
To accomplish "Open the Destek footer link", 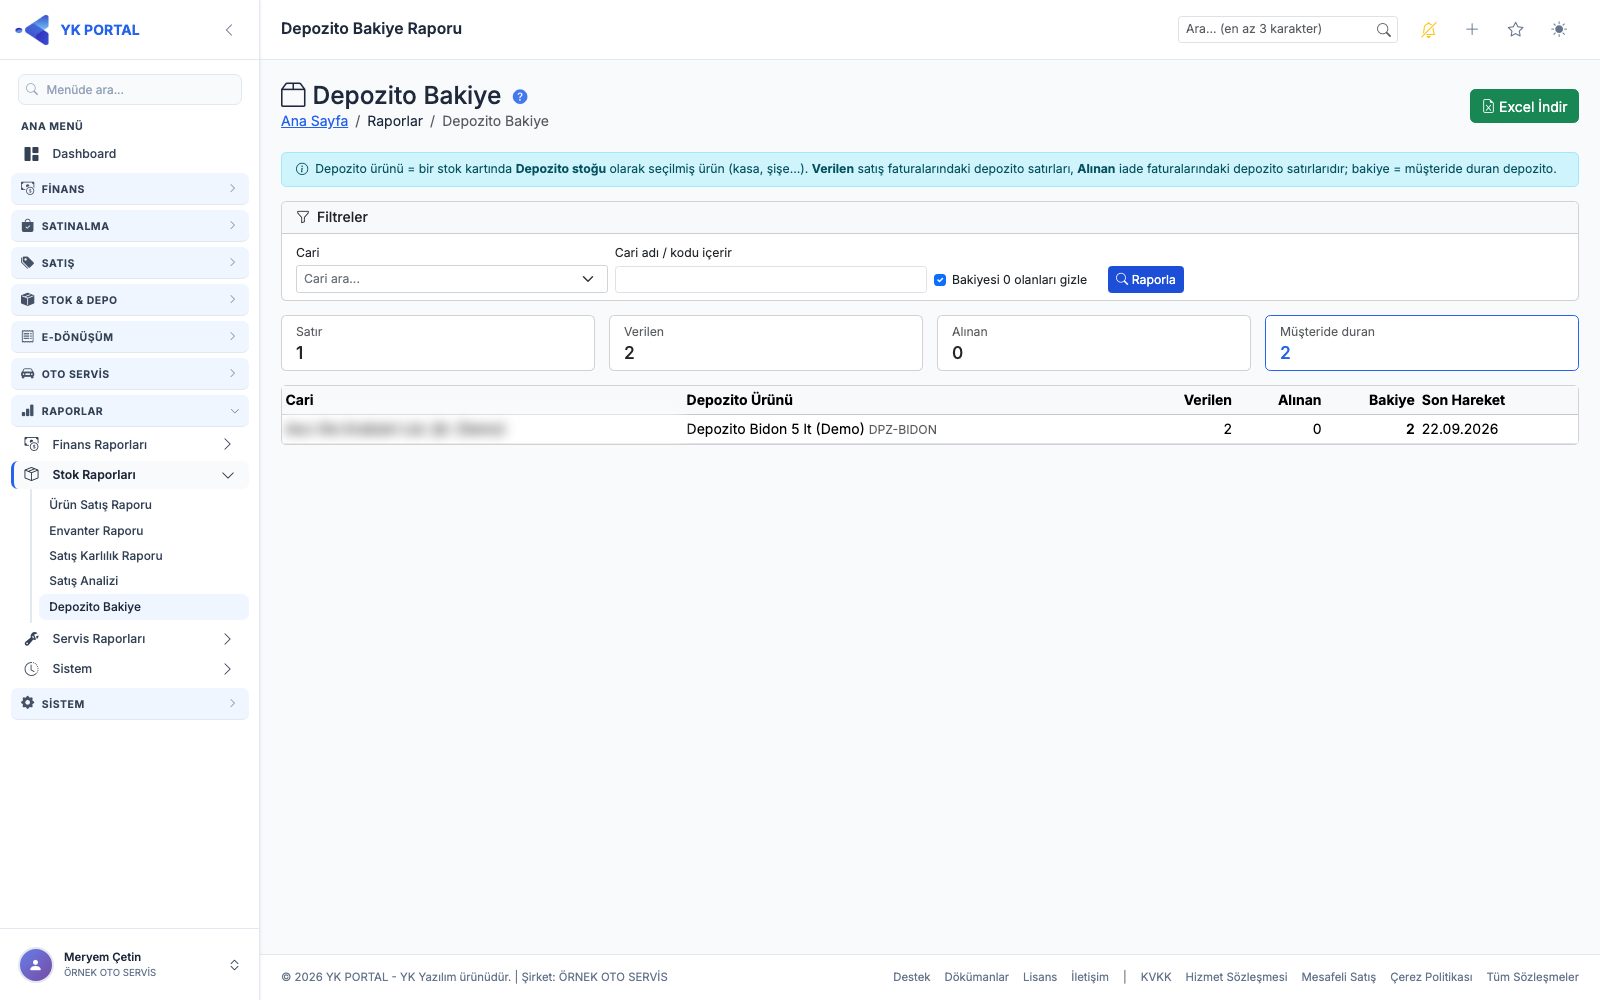I will [911, 977].
